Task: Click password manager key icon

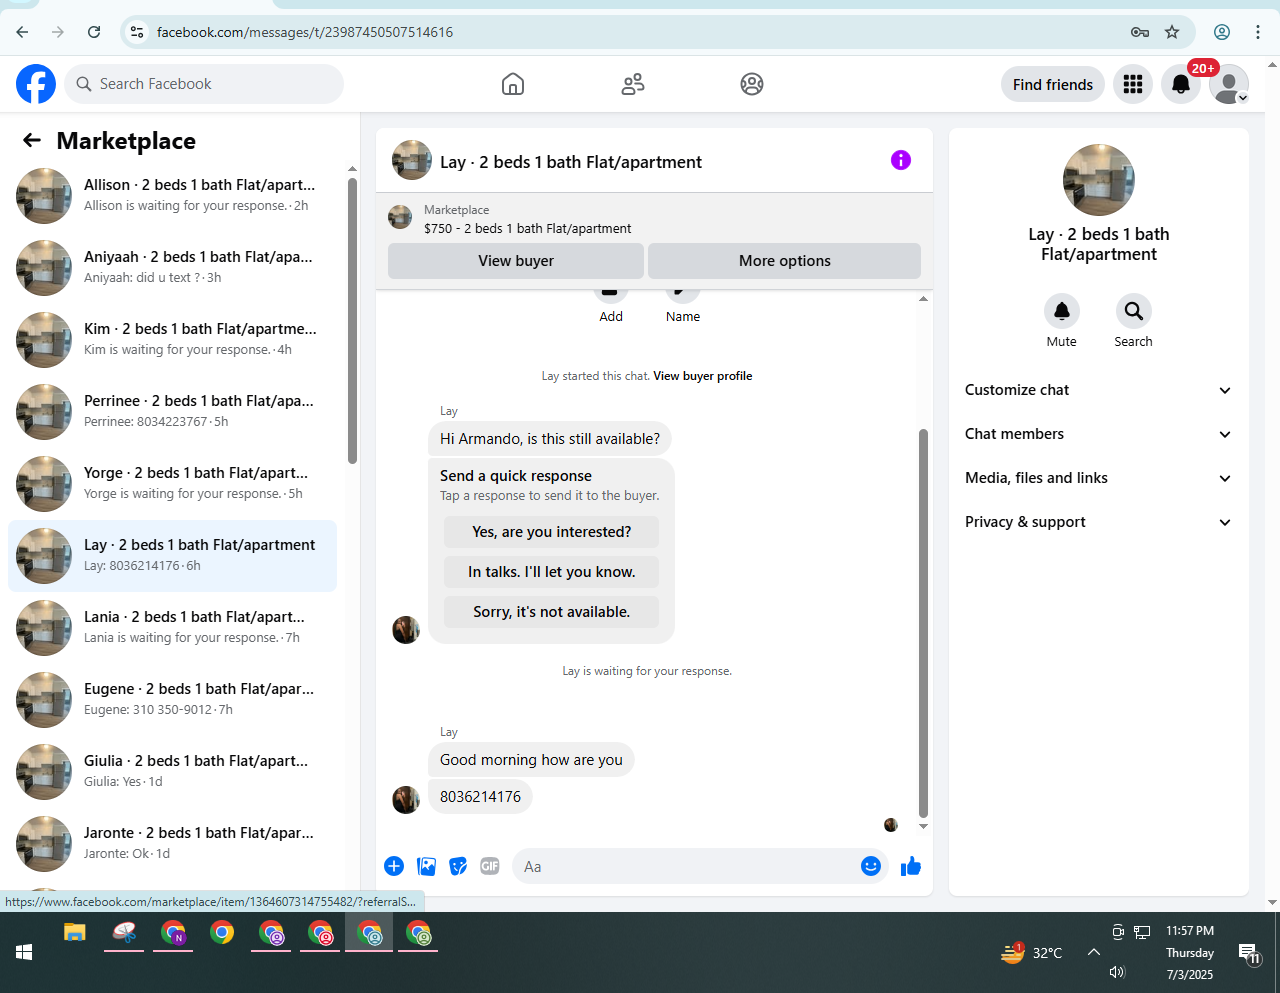Action: [x=1140, y=32]
